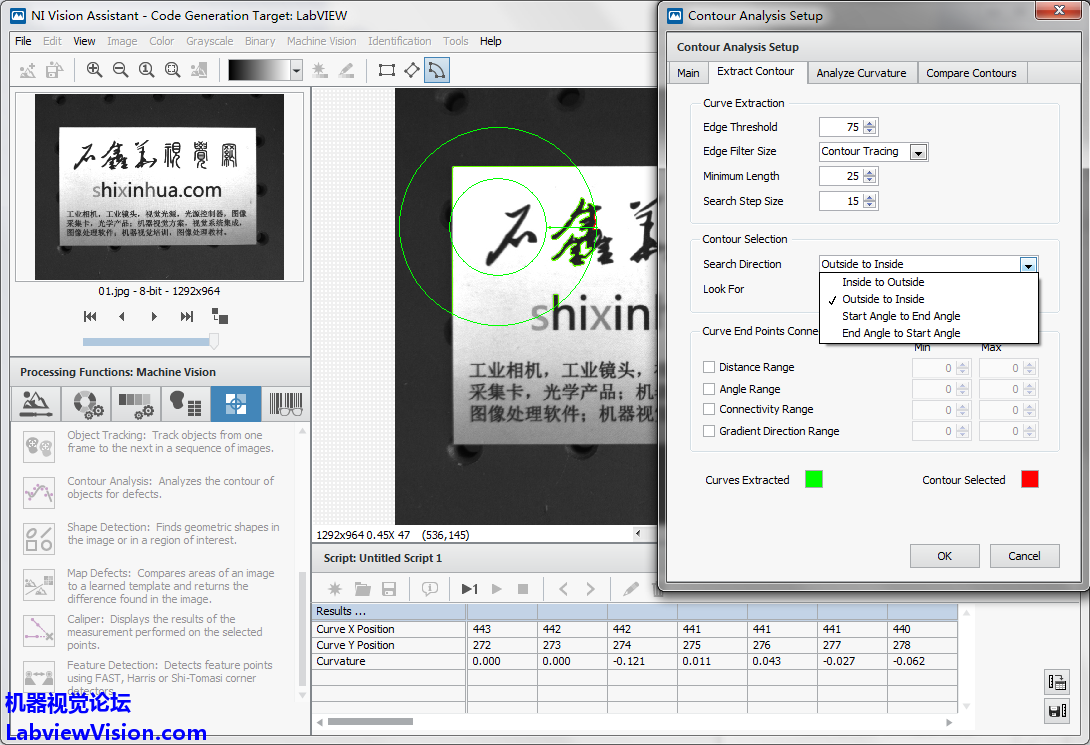Image resolution: width=1090 pixels, height=745 pixels.
Task: Click the Zoom to Fit icon
Action: pyautogui.click(x=172, y=69)
